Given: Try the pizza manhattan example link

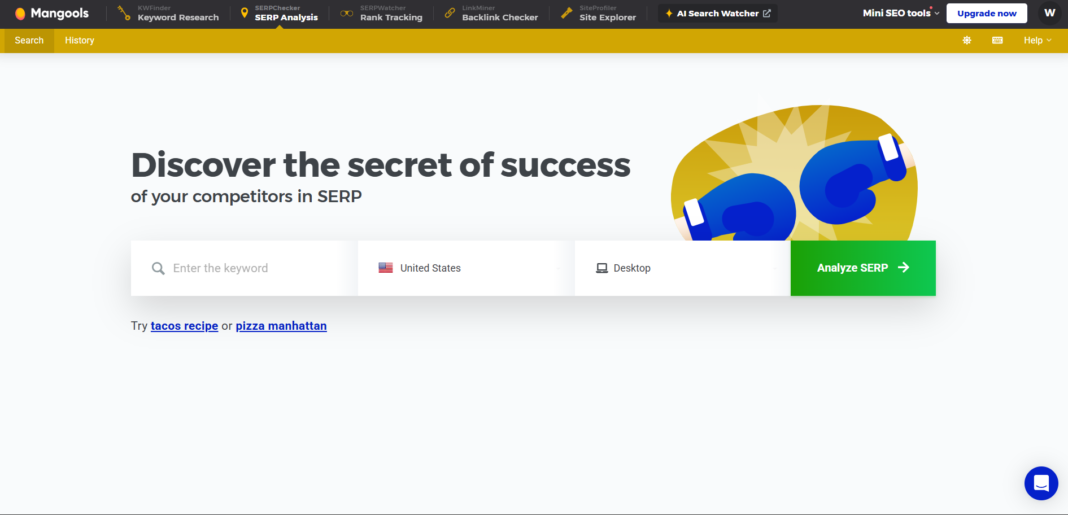Looking at the screenshot, I should pyautogui.click(x=281, y=326).
